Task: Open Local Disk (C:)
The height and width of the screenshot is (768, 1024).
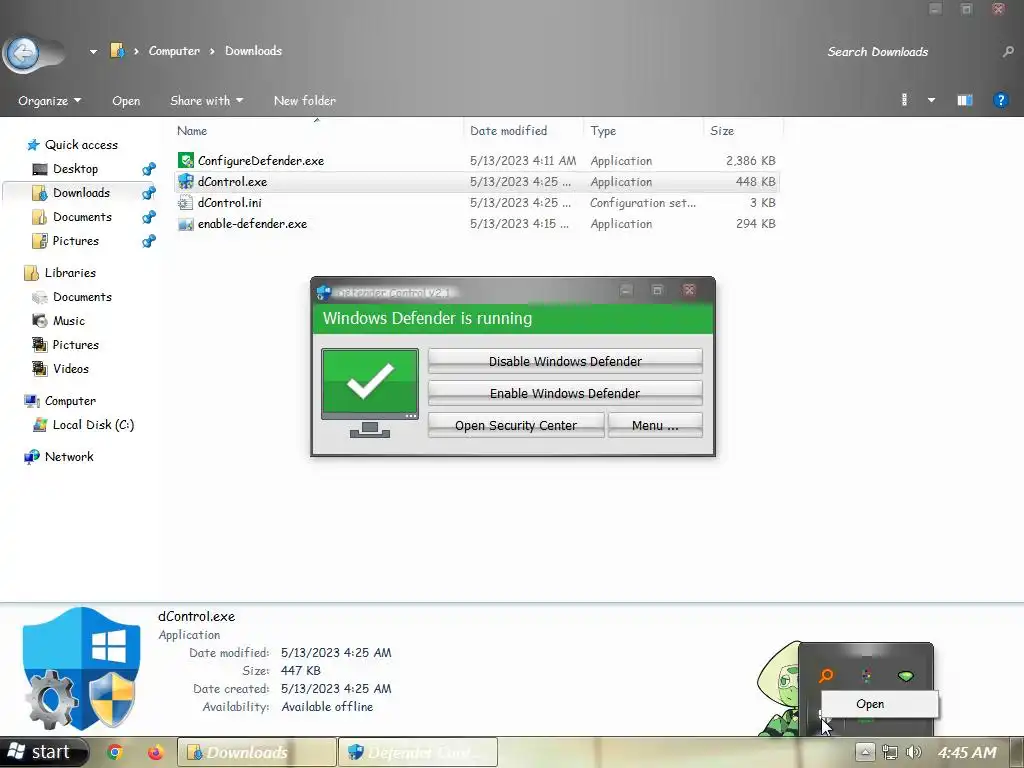Action: [93, 425]
